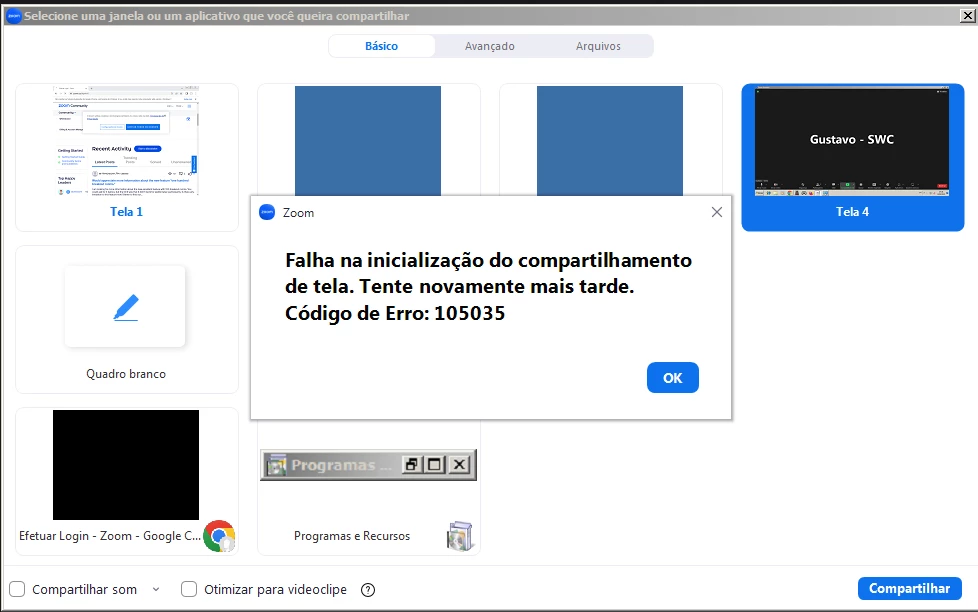Select the Tela 1 screen thumbnail
Viewport: 978px width, 612px height.
(x=127, y=157)
